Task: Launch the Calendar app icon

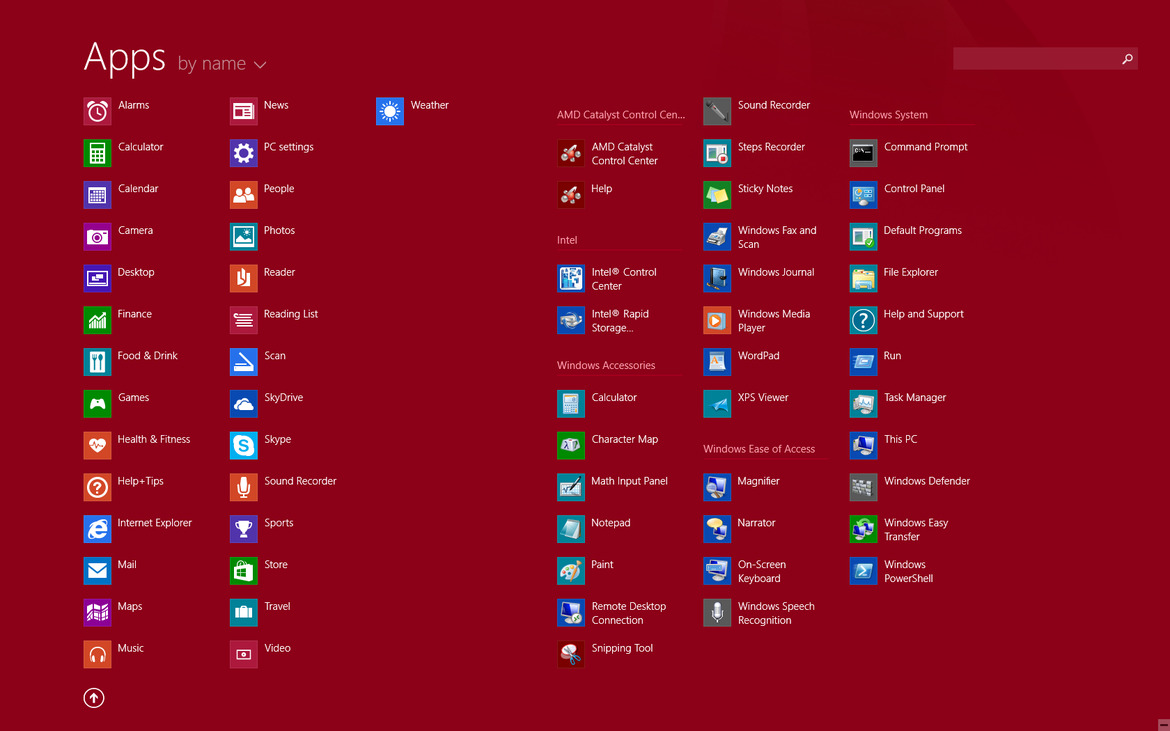Action: (97, 195)
